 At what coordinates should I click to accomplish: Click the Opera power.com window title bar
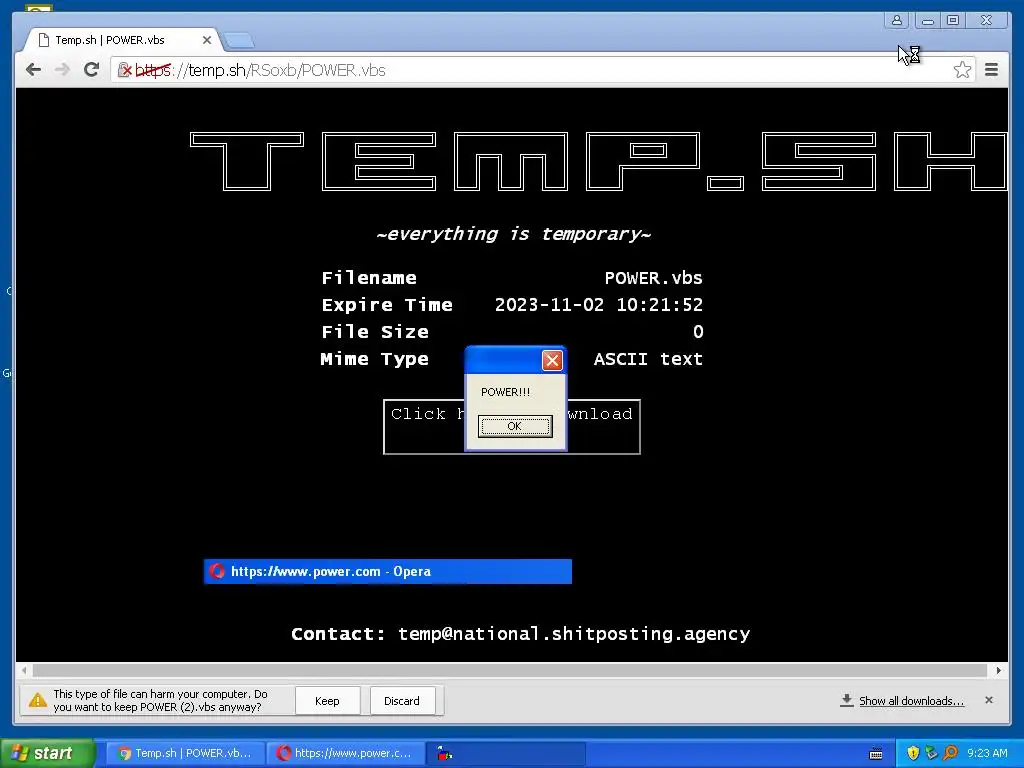coord(388,571)
